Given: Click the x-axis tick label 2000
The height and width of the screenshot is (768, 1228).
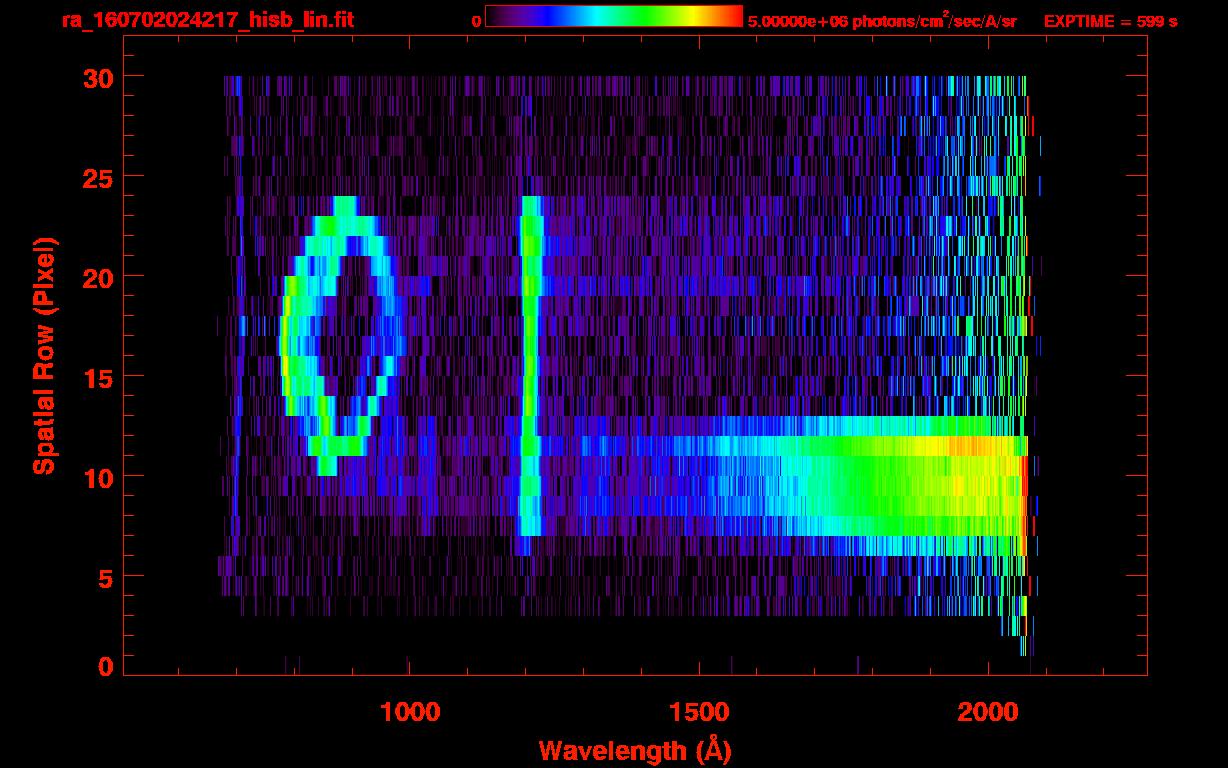Looking at the screenshot, I should tap(987, 712).
